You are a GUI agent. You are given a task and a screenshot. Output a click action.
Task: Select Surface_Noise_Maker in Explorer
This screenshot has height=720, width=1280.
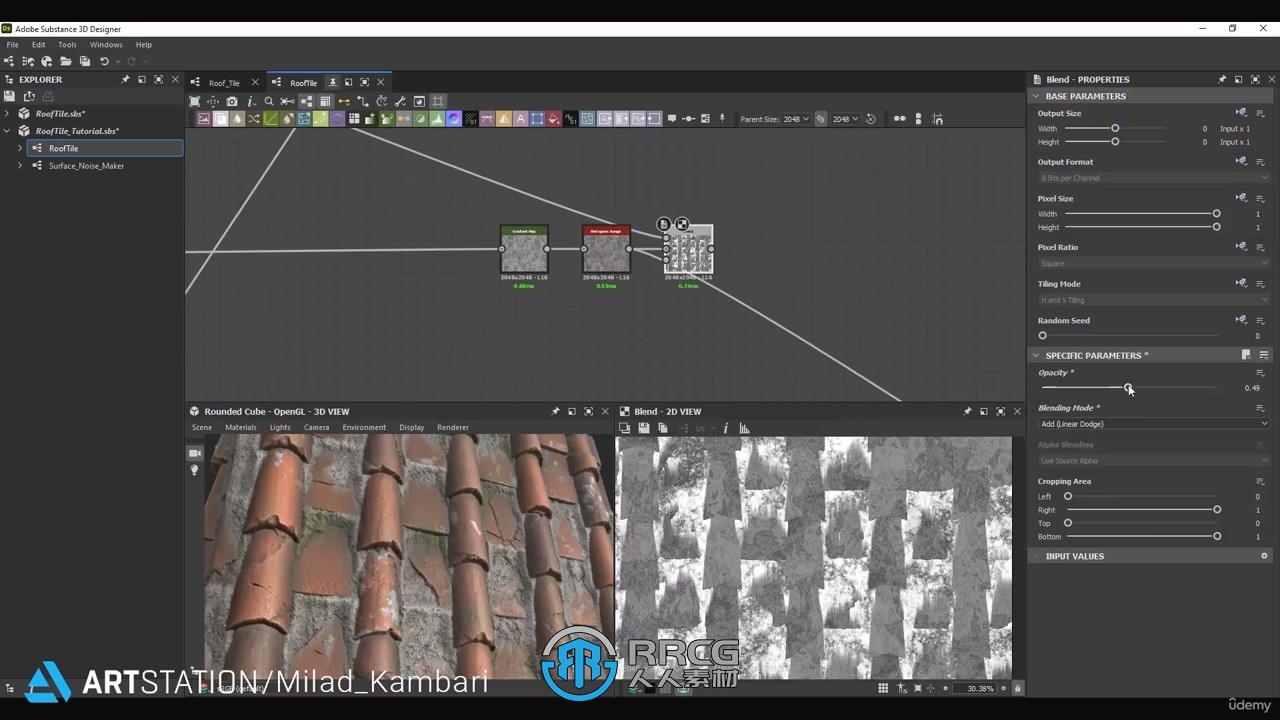click(x=86, y=165)
